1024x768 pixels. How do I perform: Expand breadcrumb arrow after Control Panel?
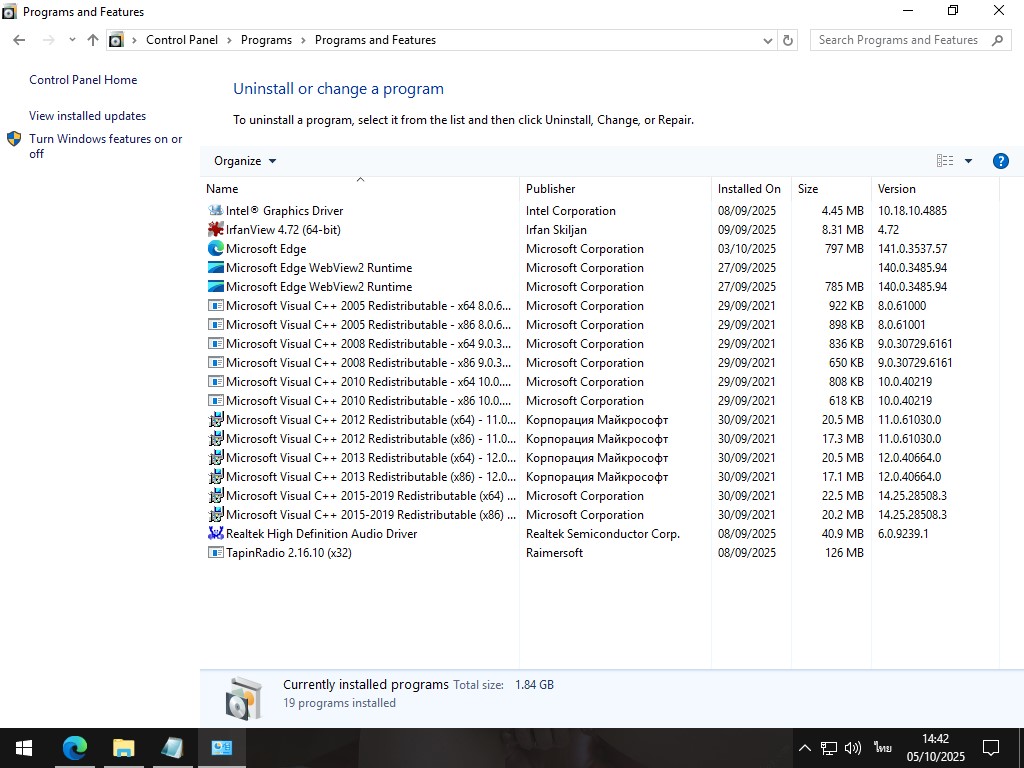(229, 40)
